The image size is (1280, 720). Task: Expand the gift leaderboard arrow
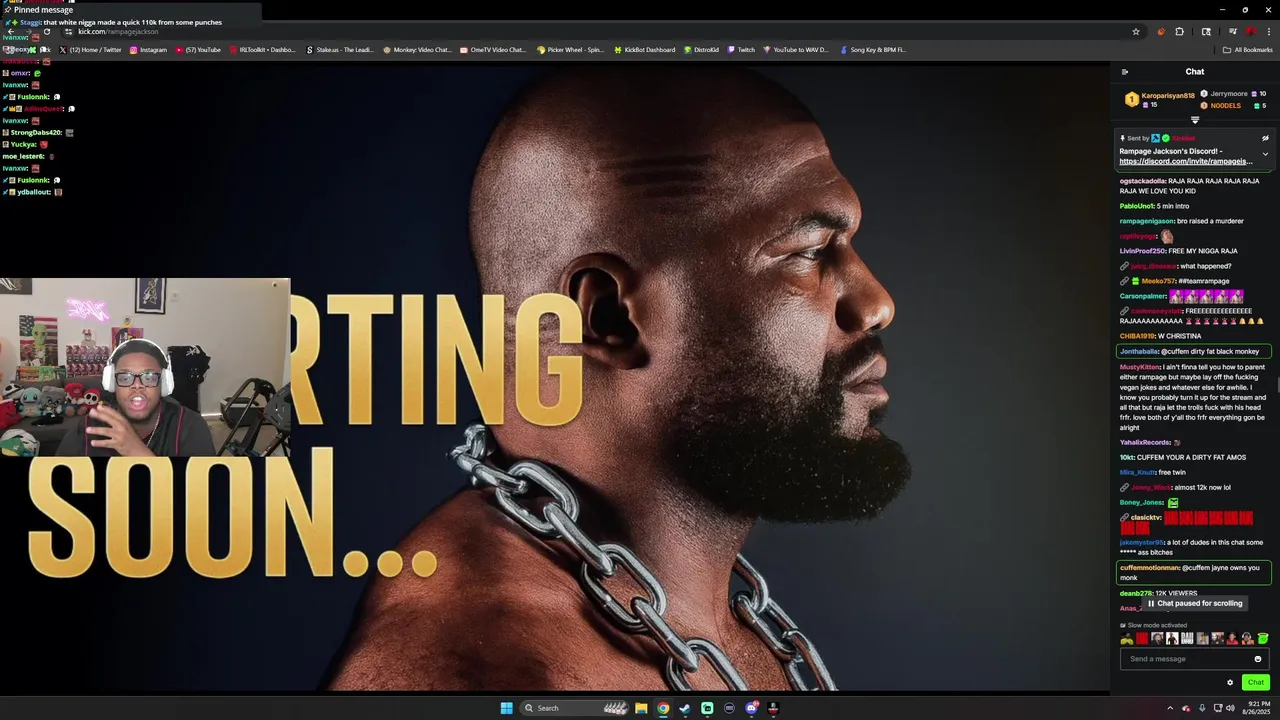pos(1195,120)
